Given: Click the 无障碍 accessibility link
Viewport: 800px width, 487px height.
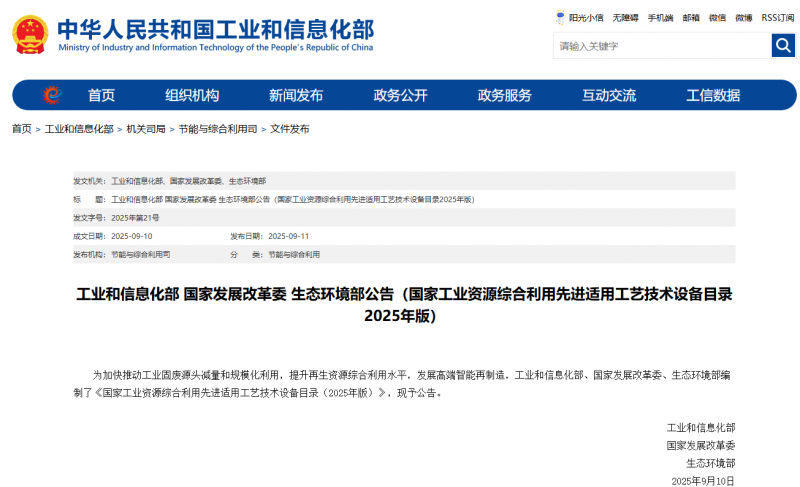Looking at the screenshot, I should coord(625,18).
